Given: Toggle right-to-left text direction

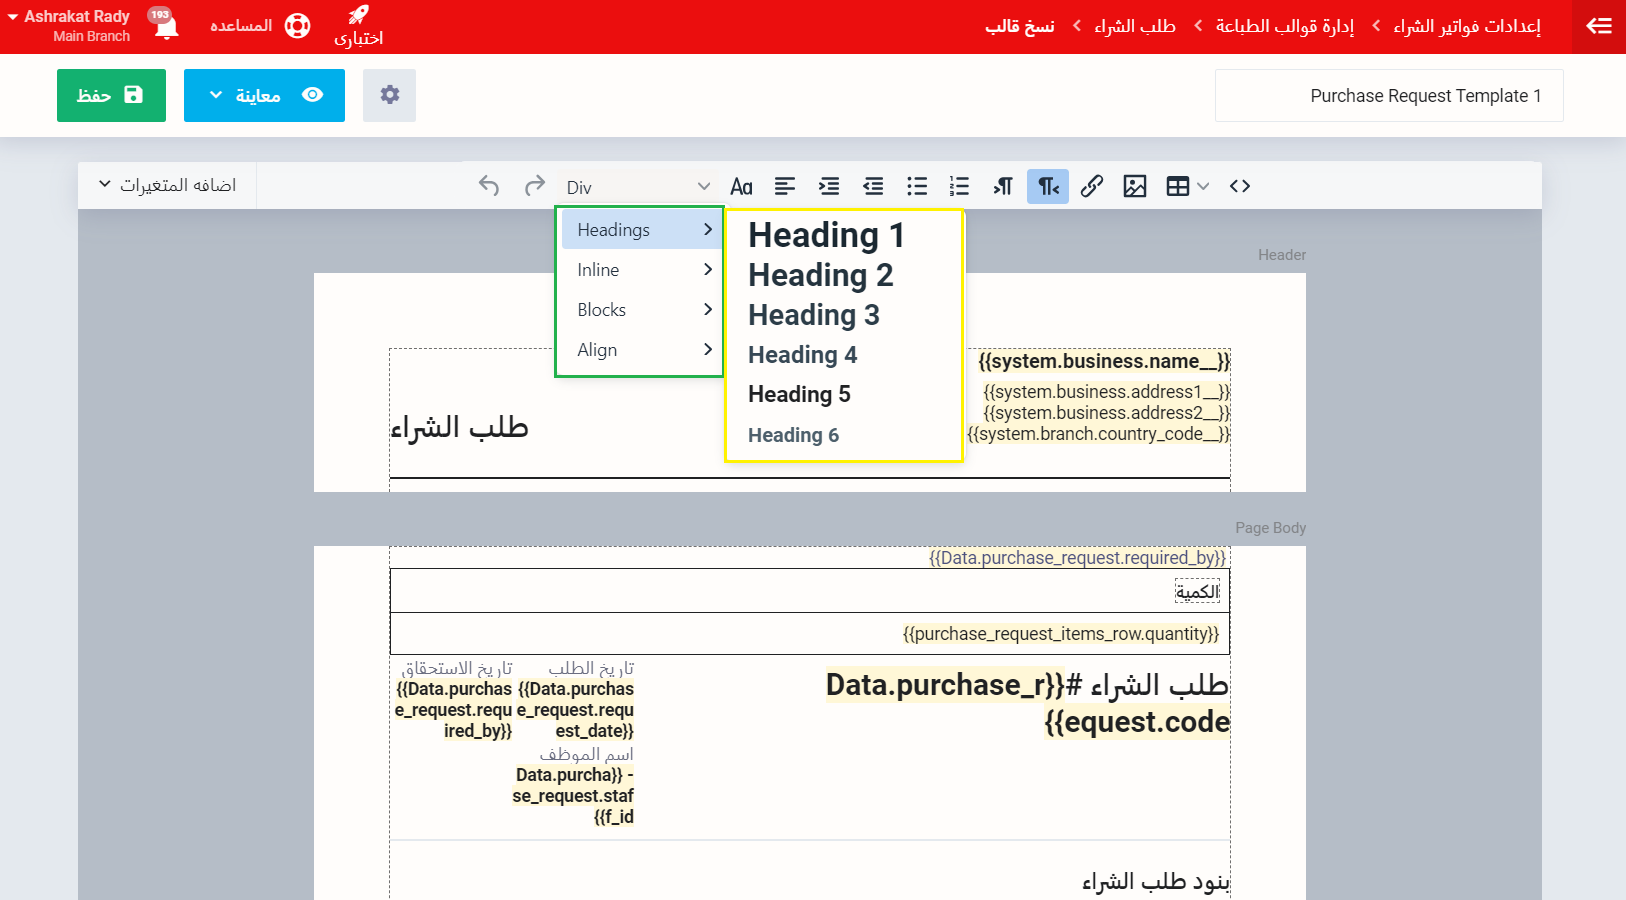Looking at the screenshot, I should click(x=1048, y=186).
